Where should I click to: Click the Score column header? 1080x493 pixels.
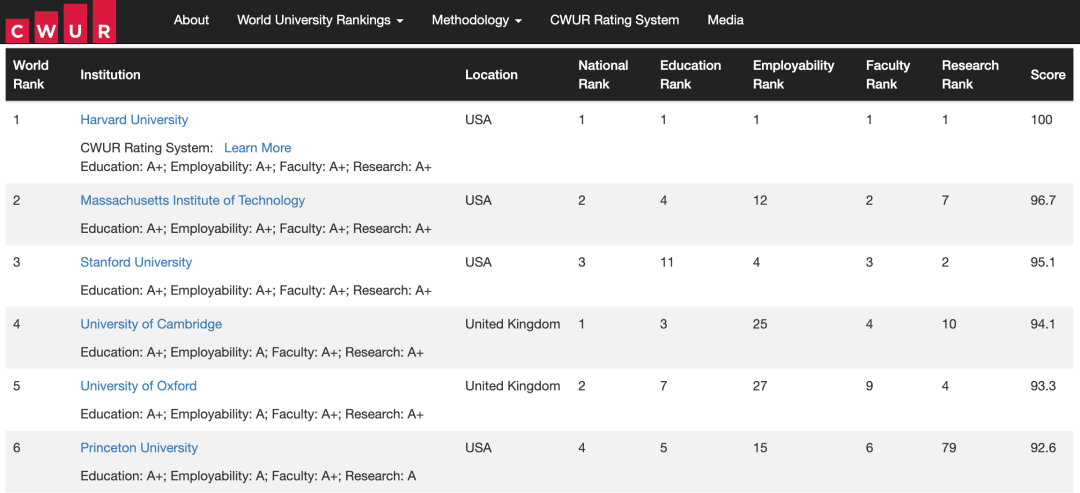click(1048, 75)
